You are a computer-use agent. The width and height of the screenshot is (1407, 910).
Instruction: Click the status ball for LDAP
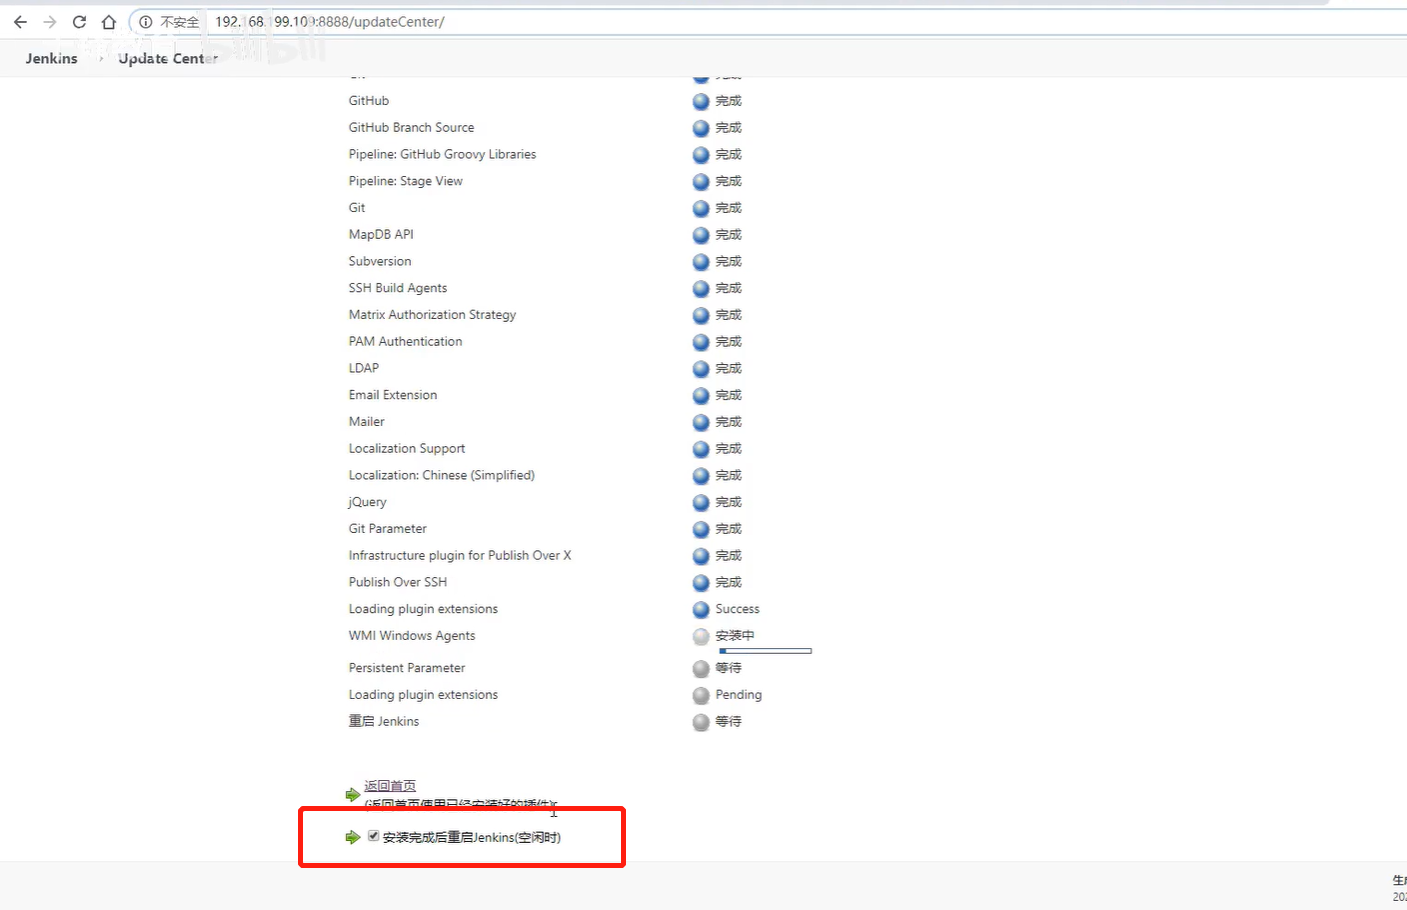click(x=701, y=369)
